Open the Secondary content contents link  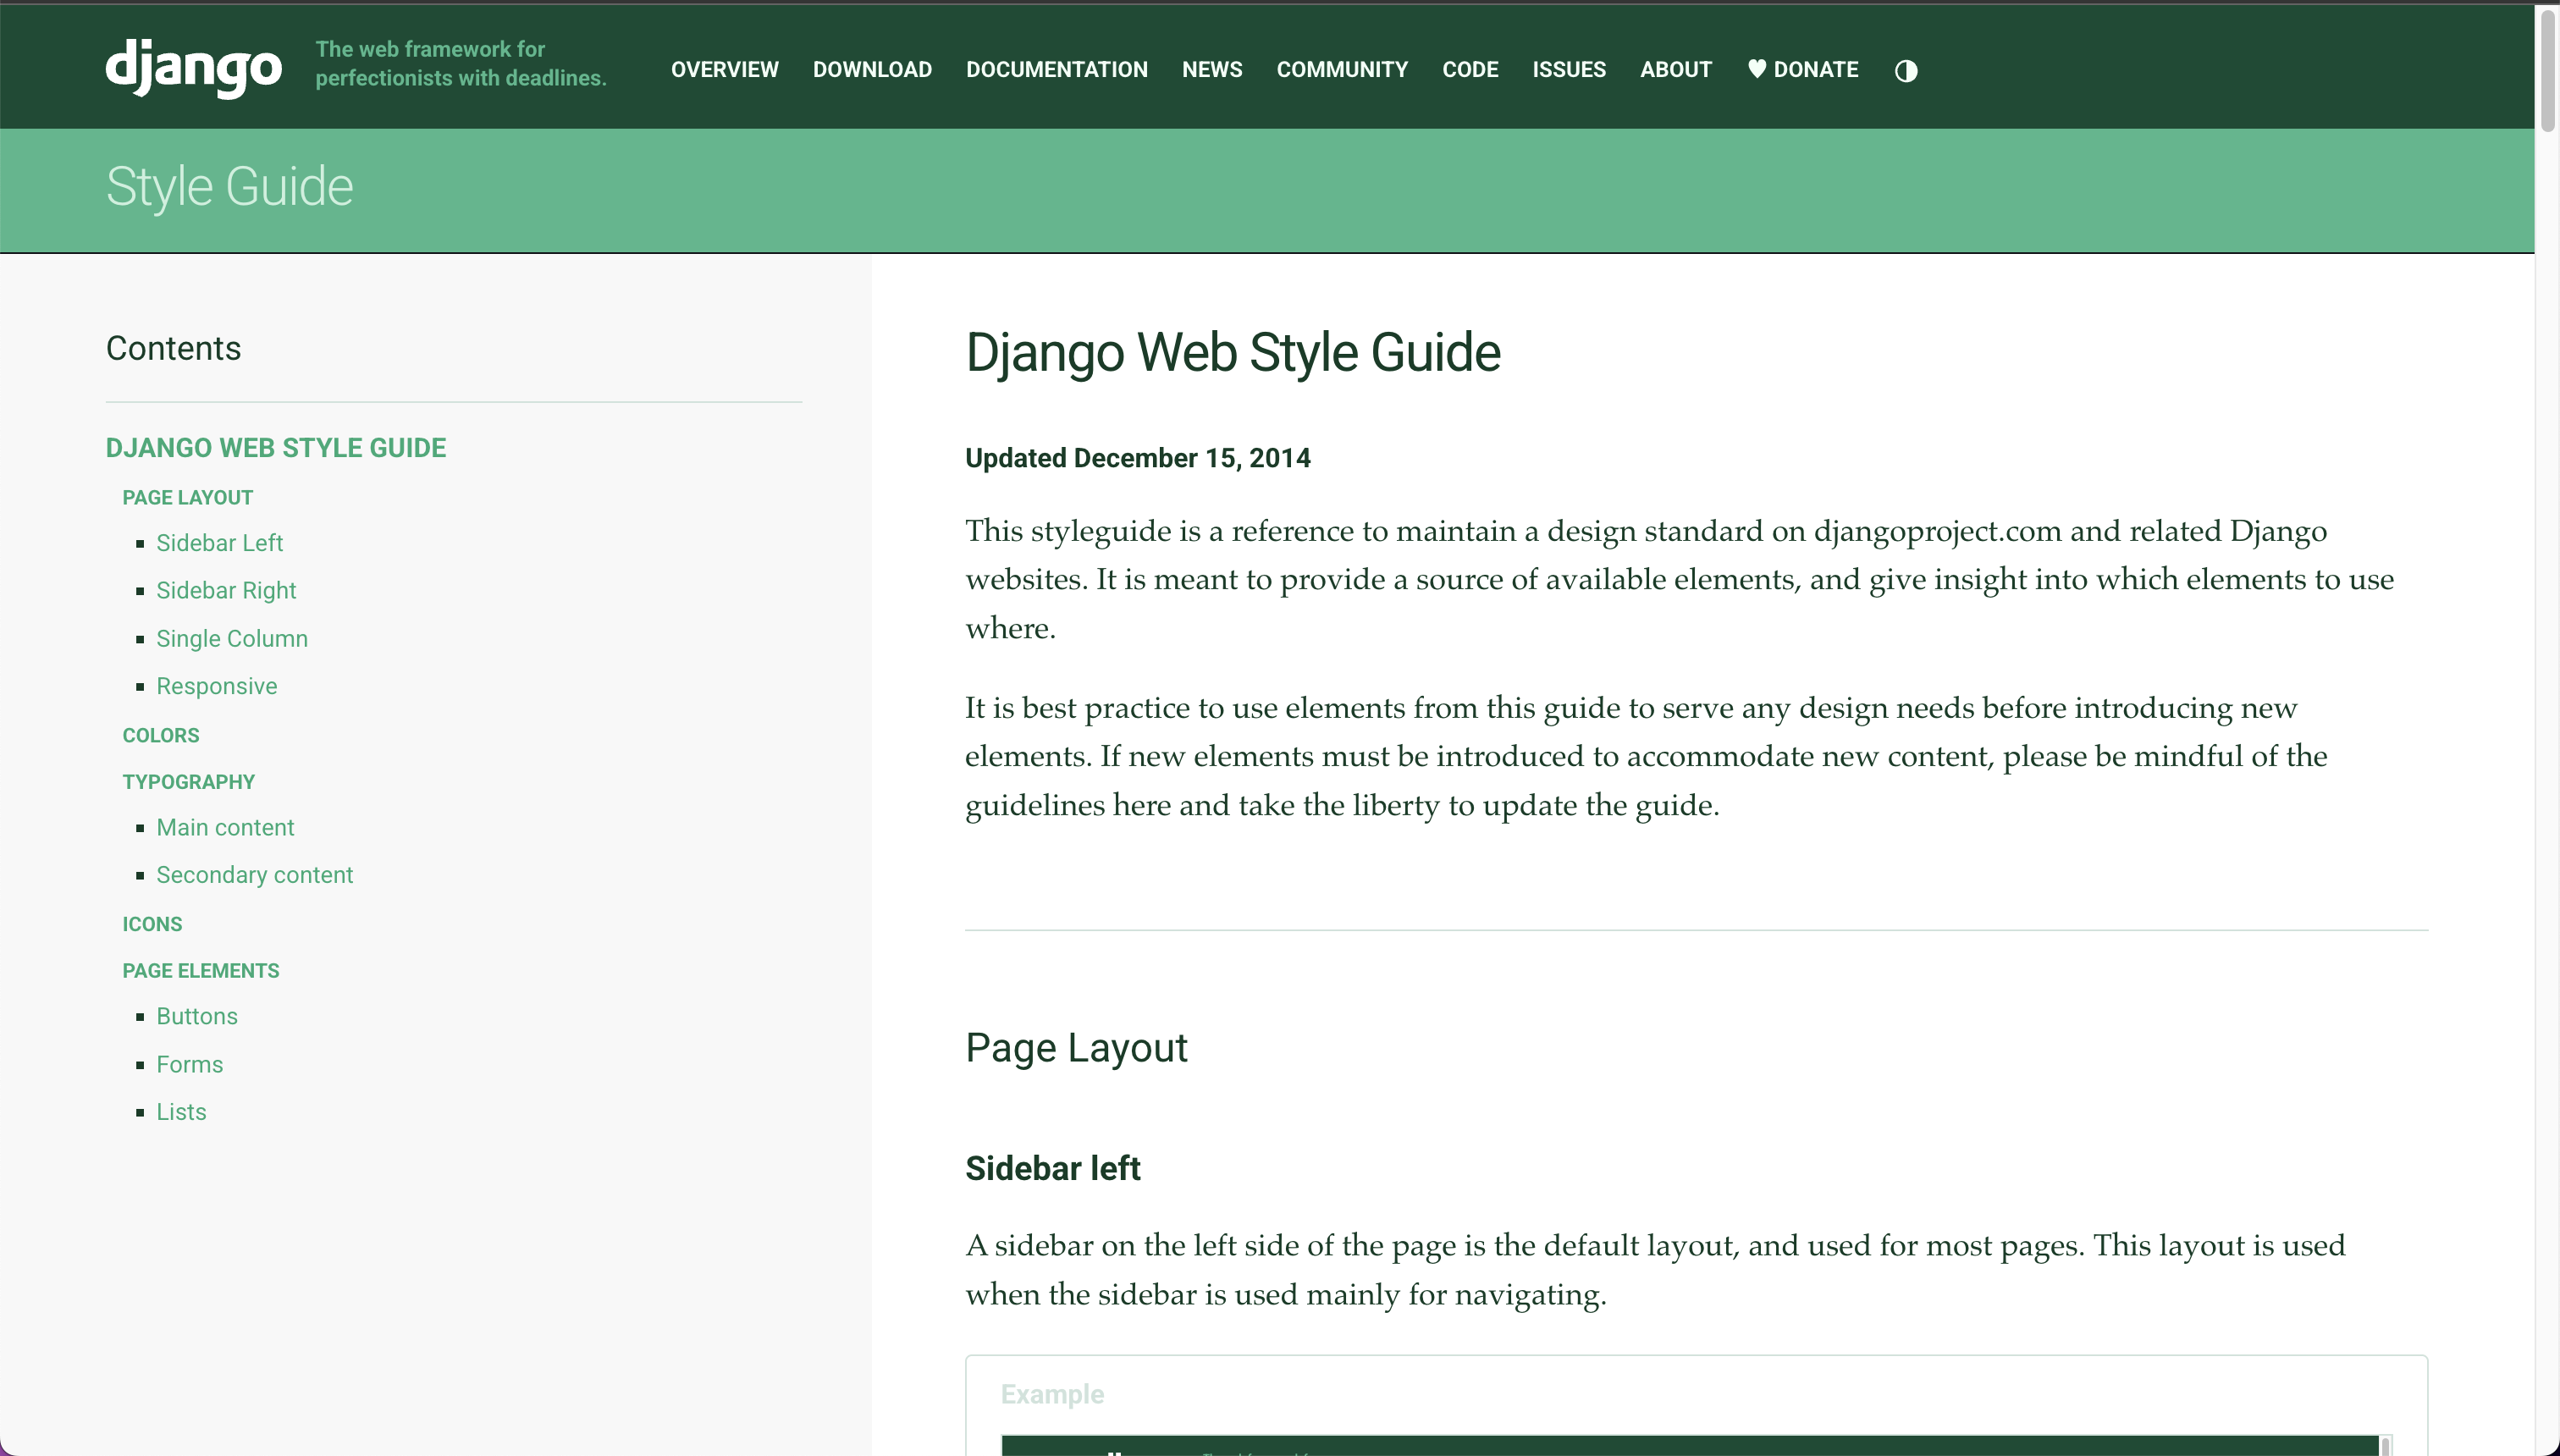[x=255, y=875]
